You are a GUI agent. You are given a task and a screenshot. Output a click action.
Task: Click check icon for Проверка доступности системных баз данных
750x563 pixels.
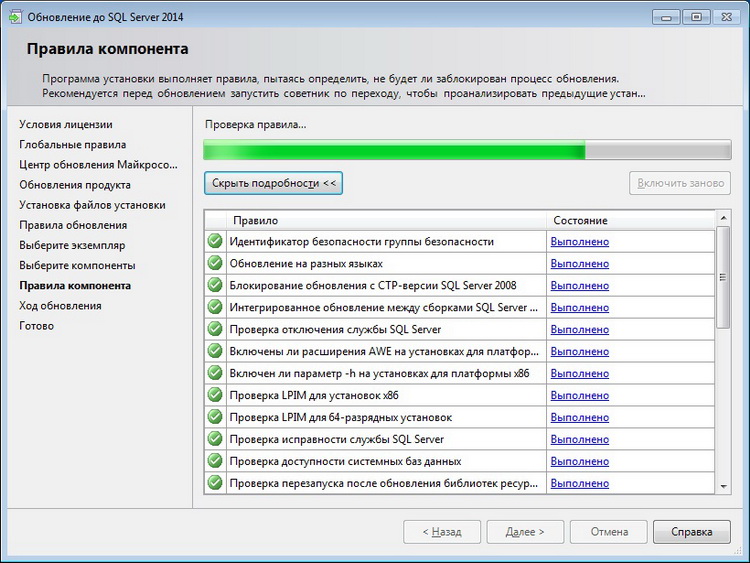[x=215, y=461]
